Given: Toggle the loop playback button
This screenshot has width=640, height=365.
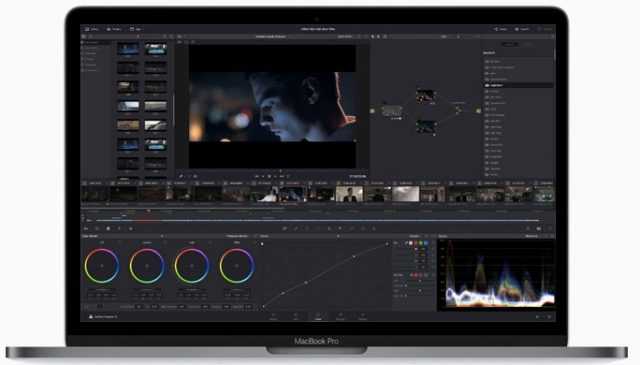Looking at the screenshot, I should pyautogui.click(x=288, y=176).
